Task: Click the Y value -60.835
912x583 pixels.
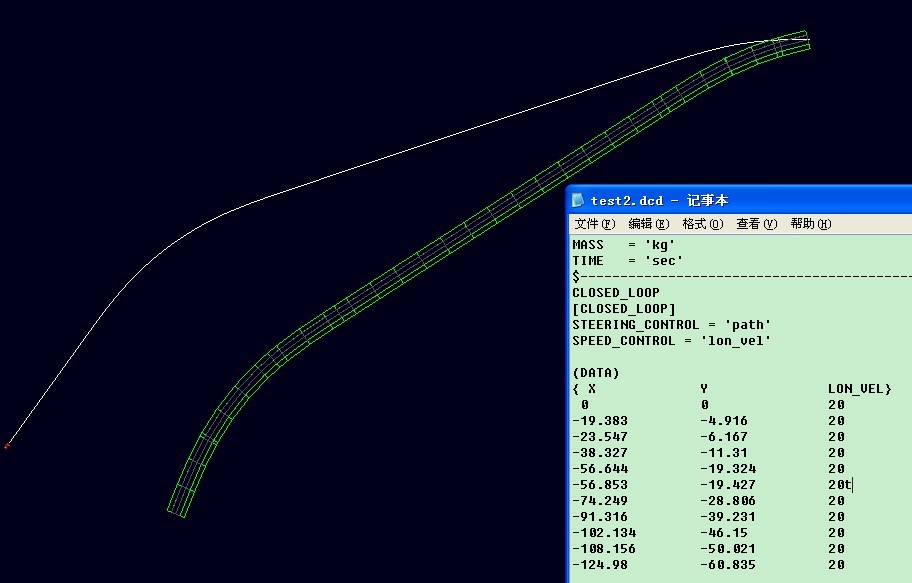Action: (x=728, y=564)
